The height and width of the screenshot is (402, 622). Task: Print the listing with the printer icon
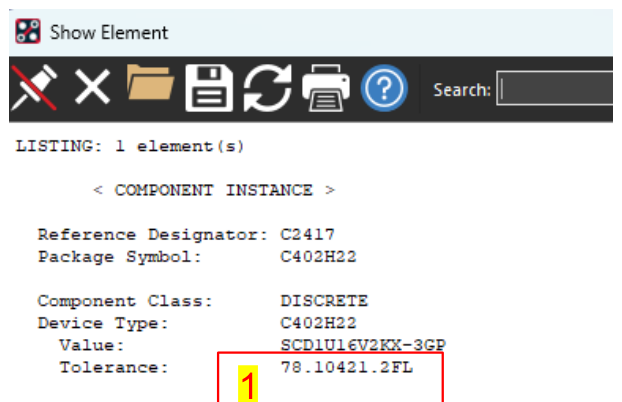tap(326, 88)
